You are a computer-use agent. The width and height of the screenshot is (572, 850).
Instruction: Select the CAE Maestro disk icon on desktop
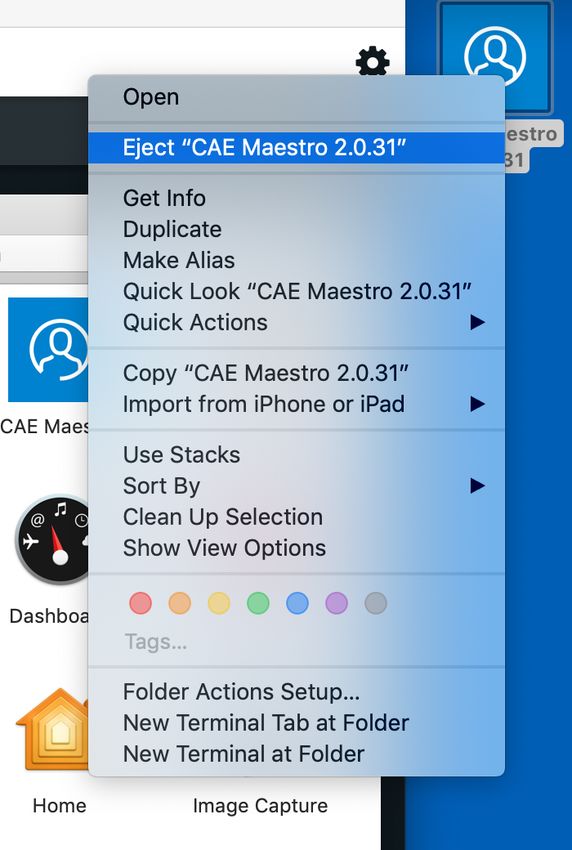coord(494,57)
